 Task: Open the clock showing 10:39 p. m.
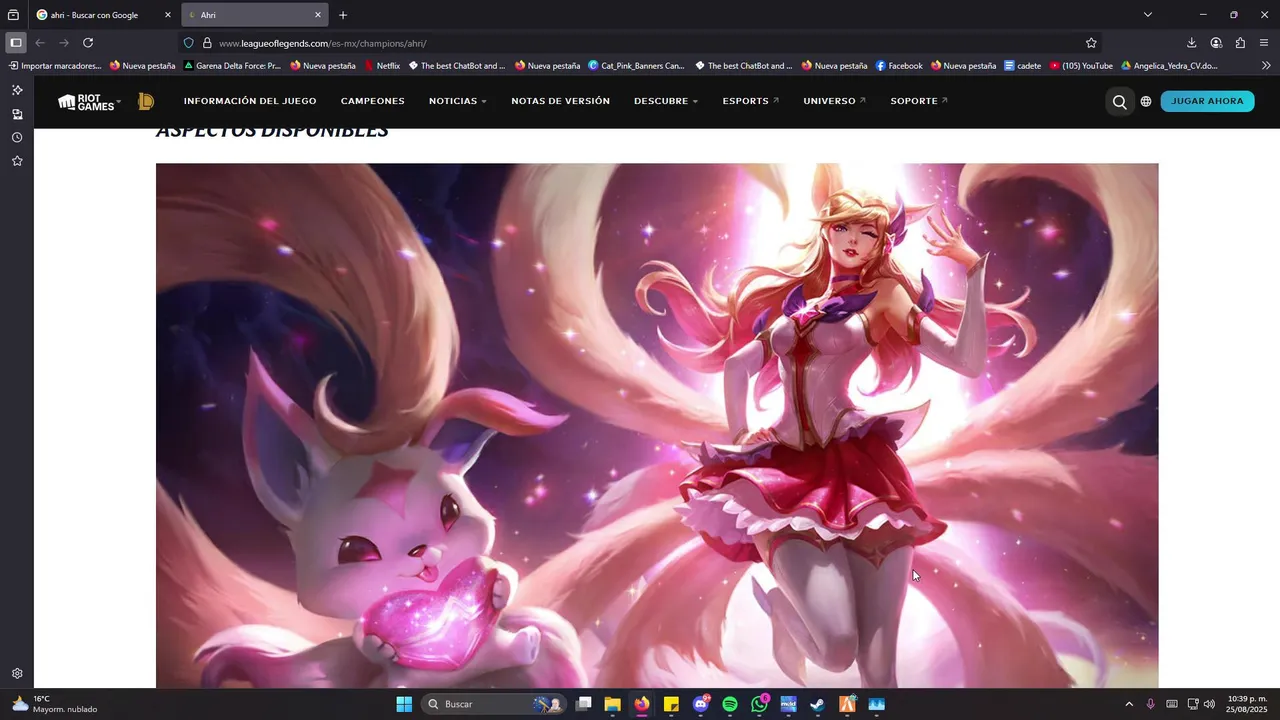pos(1246,704)
